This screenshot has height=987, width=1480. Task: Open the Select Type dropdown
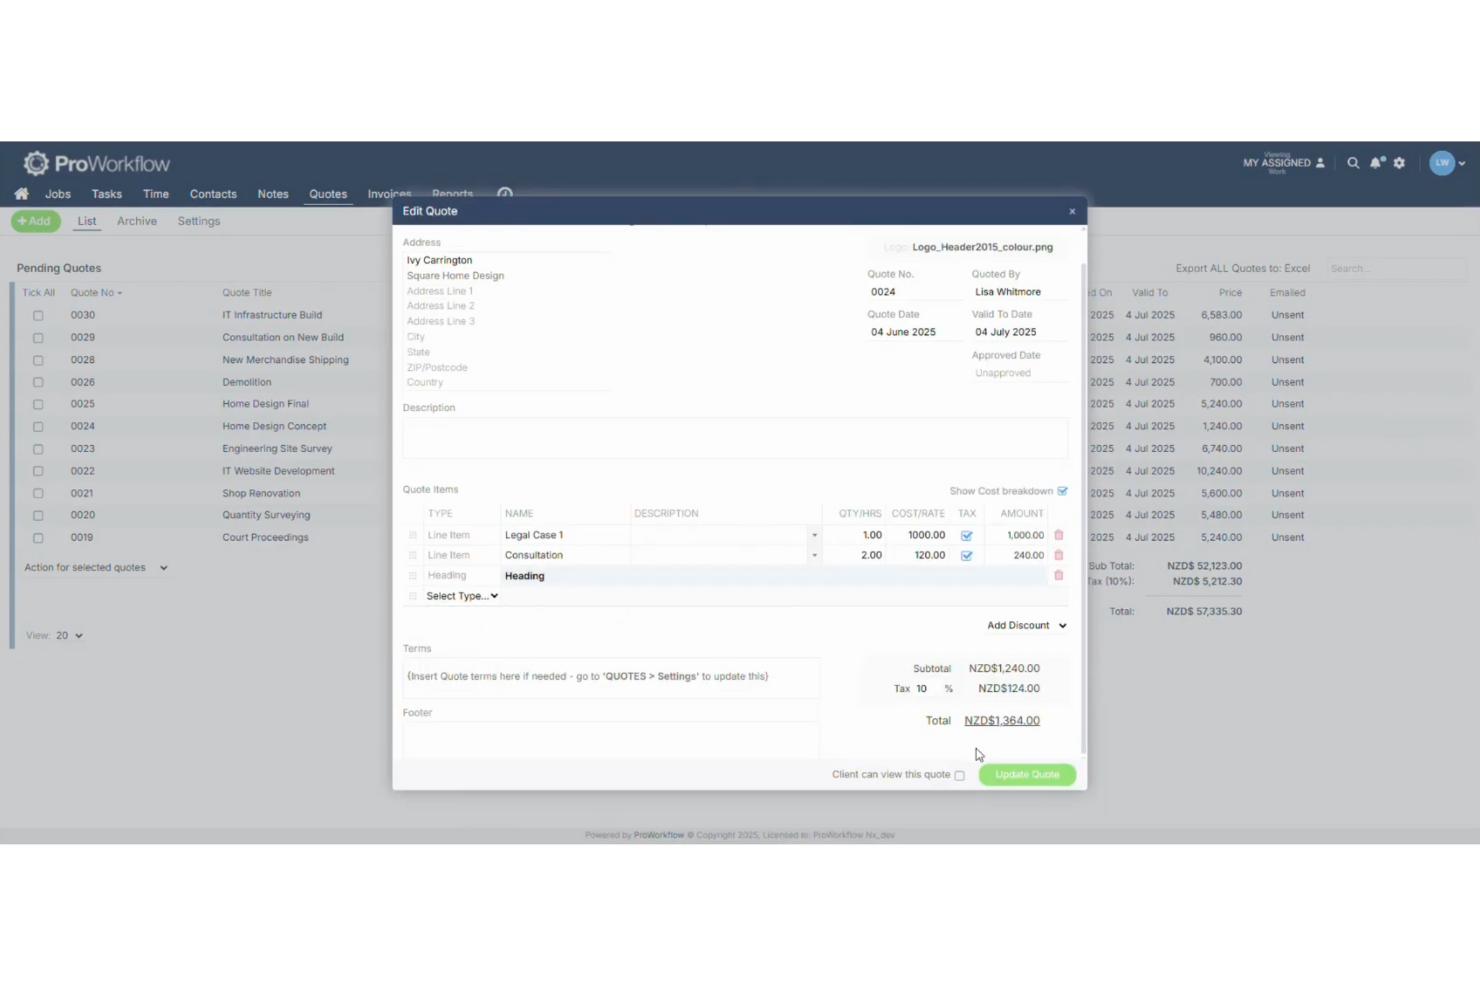coord(461,595)
